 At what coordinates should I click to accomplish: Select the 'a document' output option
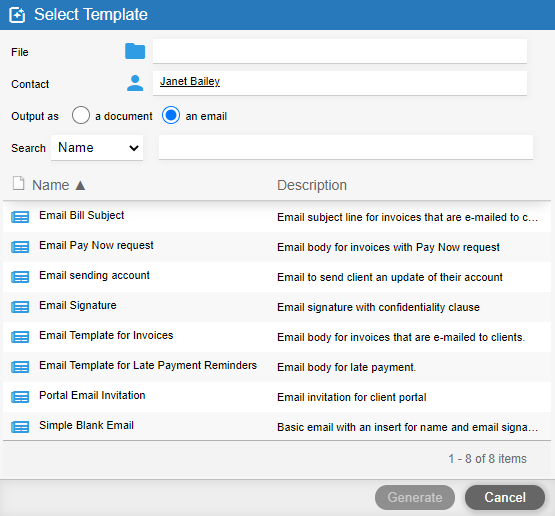[81, 115]
